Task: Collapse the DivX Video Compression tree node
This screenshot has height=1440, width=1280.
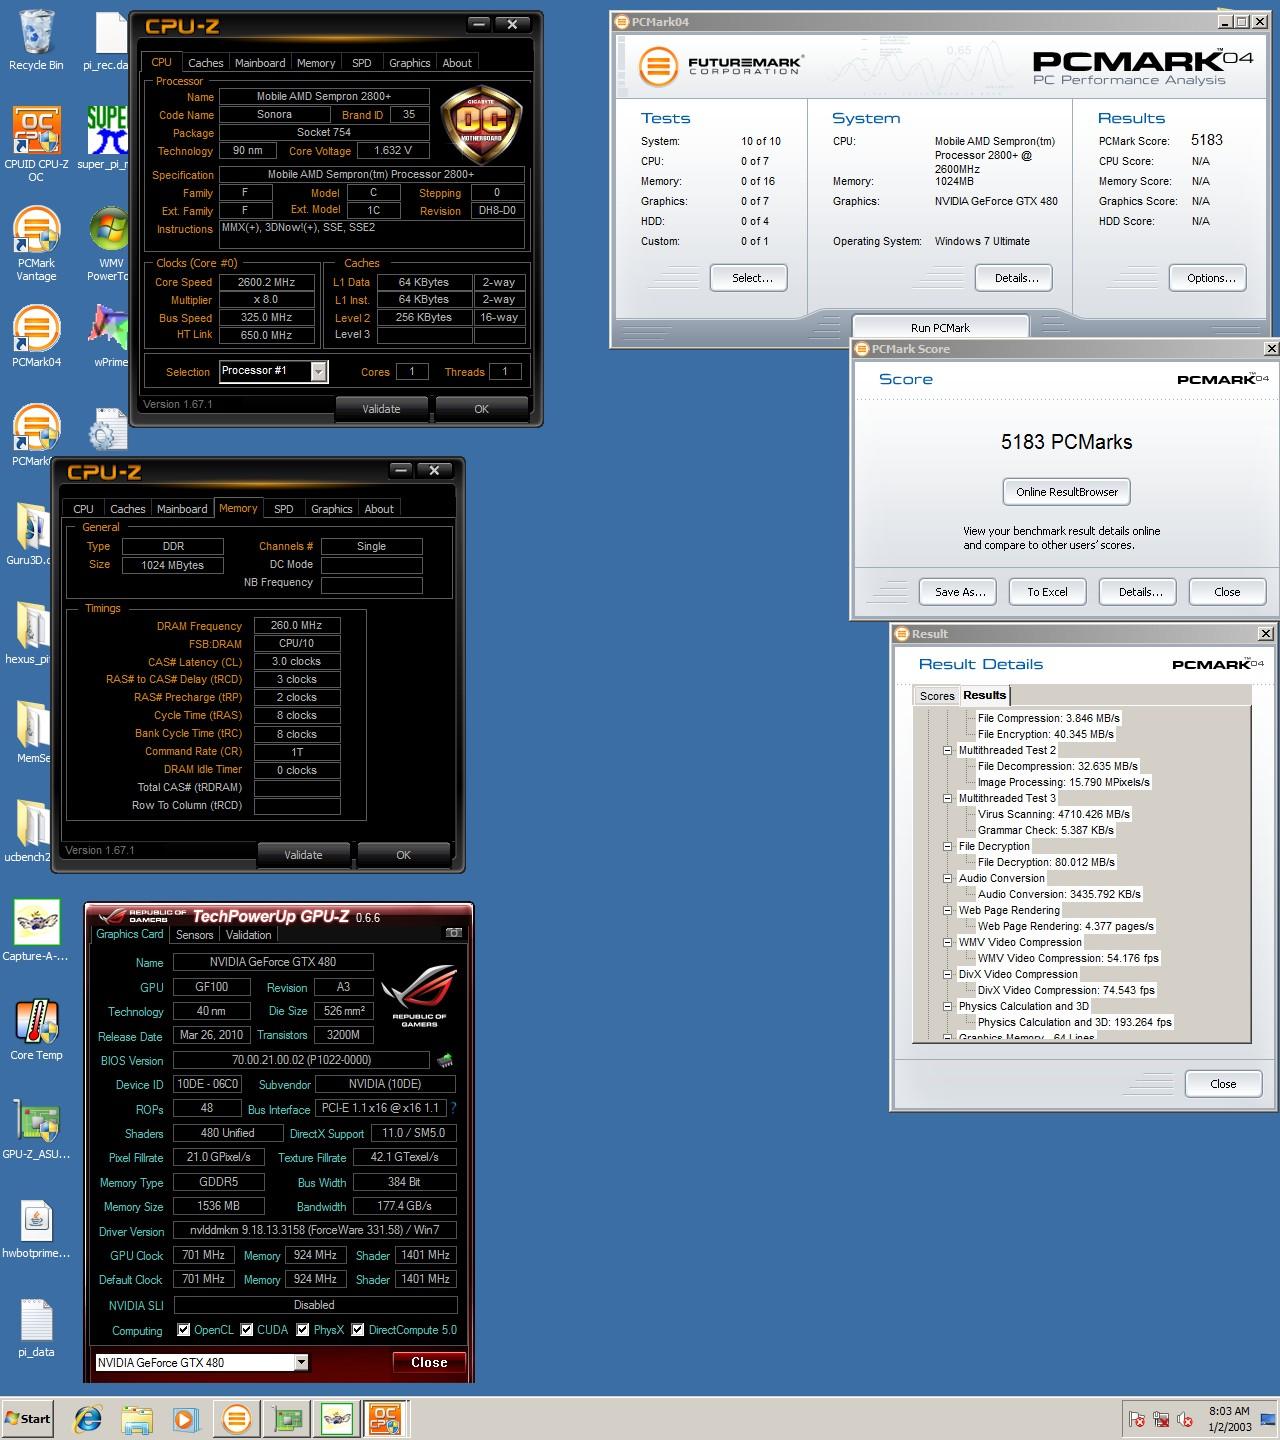Action: pyautogui.click(x=947, y=974)
